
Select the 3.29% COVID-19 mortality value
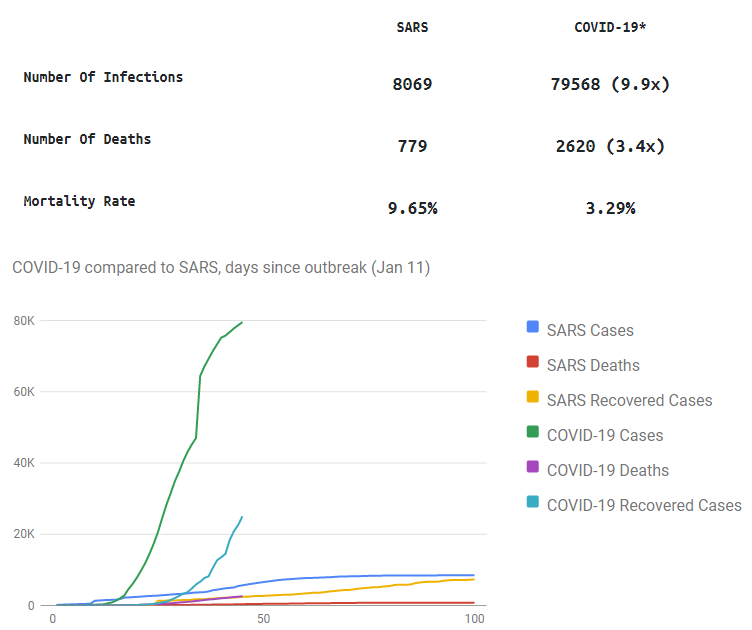click(609, 208)
